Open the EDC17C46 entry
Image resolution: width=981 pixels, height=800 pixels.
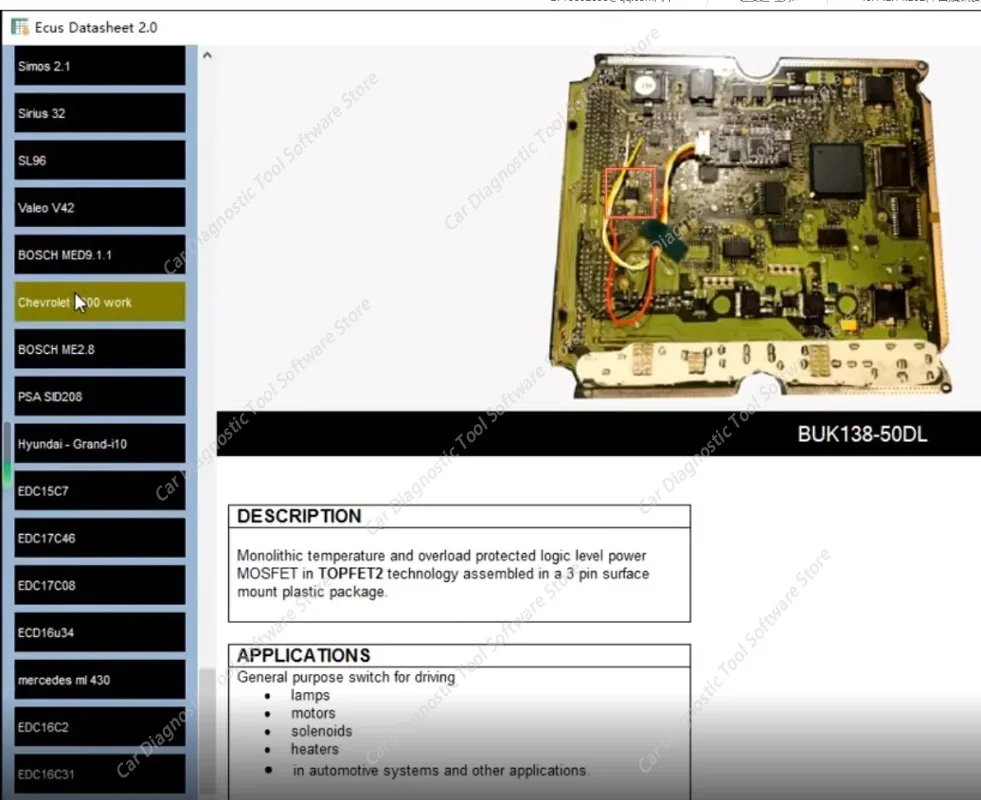[100, 538]
